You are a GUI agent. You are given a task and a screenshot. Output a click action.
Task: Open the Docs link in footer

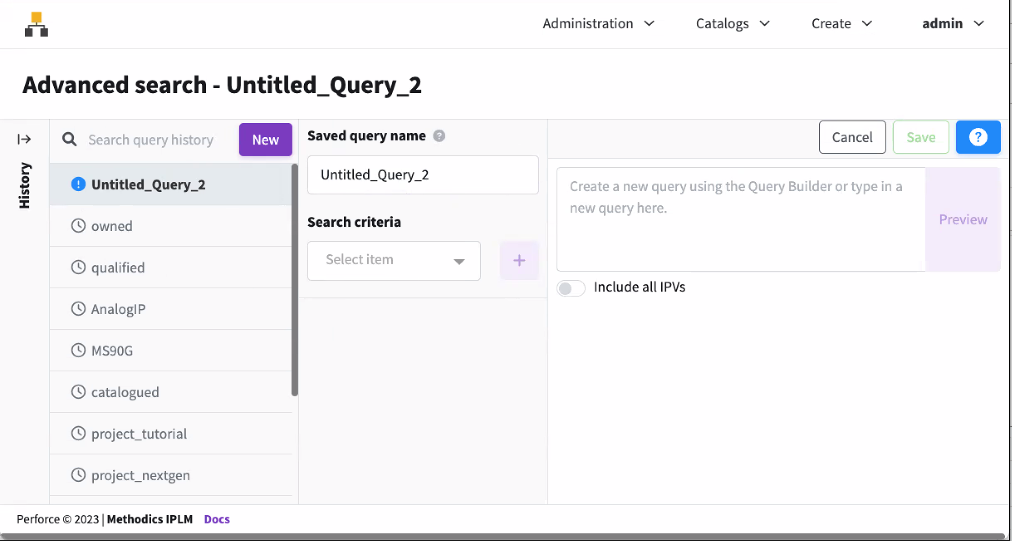(217, 519)
